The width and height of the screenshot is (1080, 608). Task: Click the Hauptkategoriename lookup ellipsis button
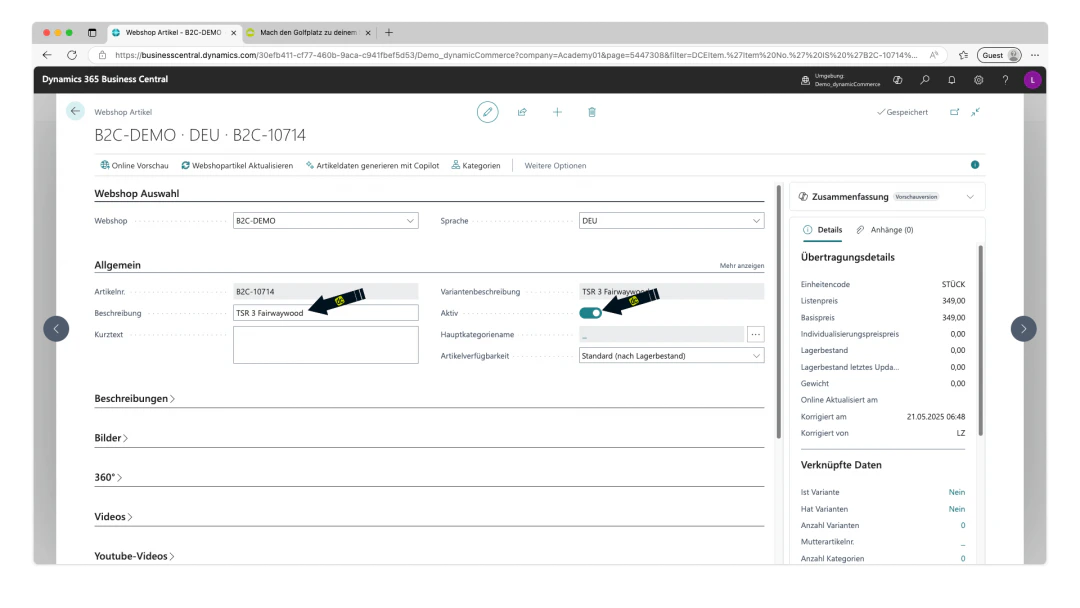pyautogui.click(x=756, y=335)
